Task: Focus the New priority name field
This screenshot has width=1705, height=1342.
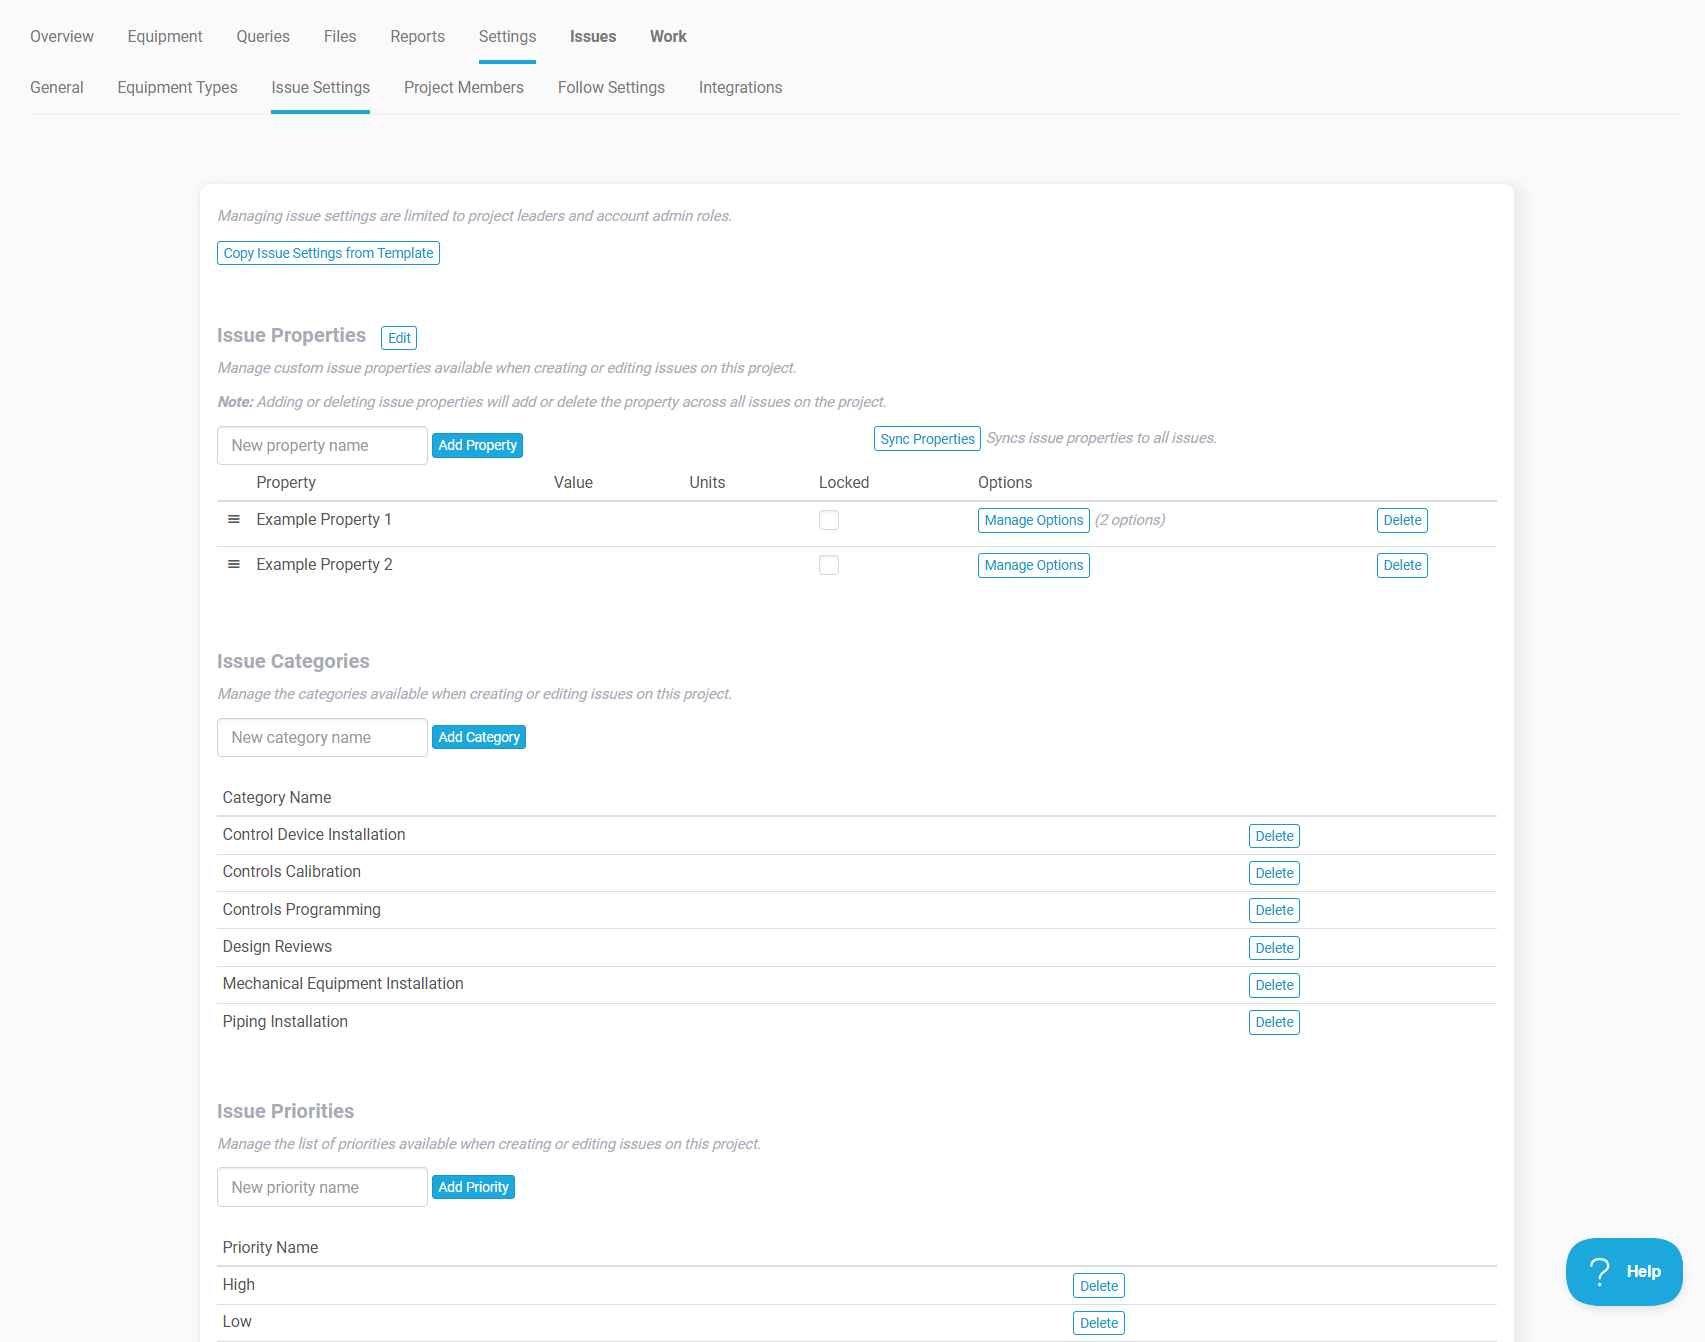Action: 322,1187
